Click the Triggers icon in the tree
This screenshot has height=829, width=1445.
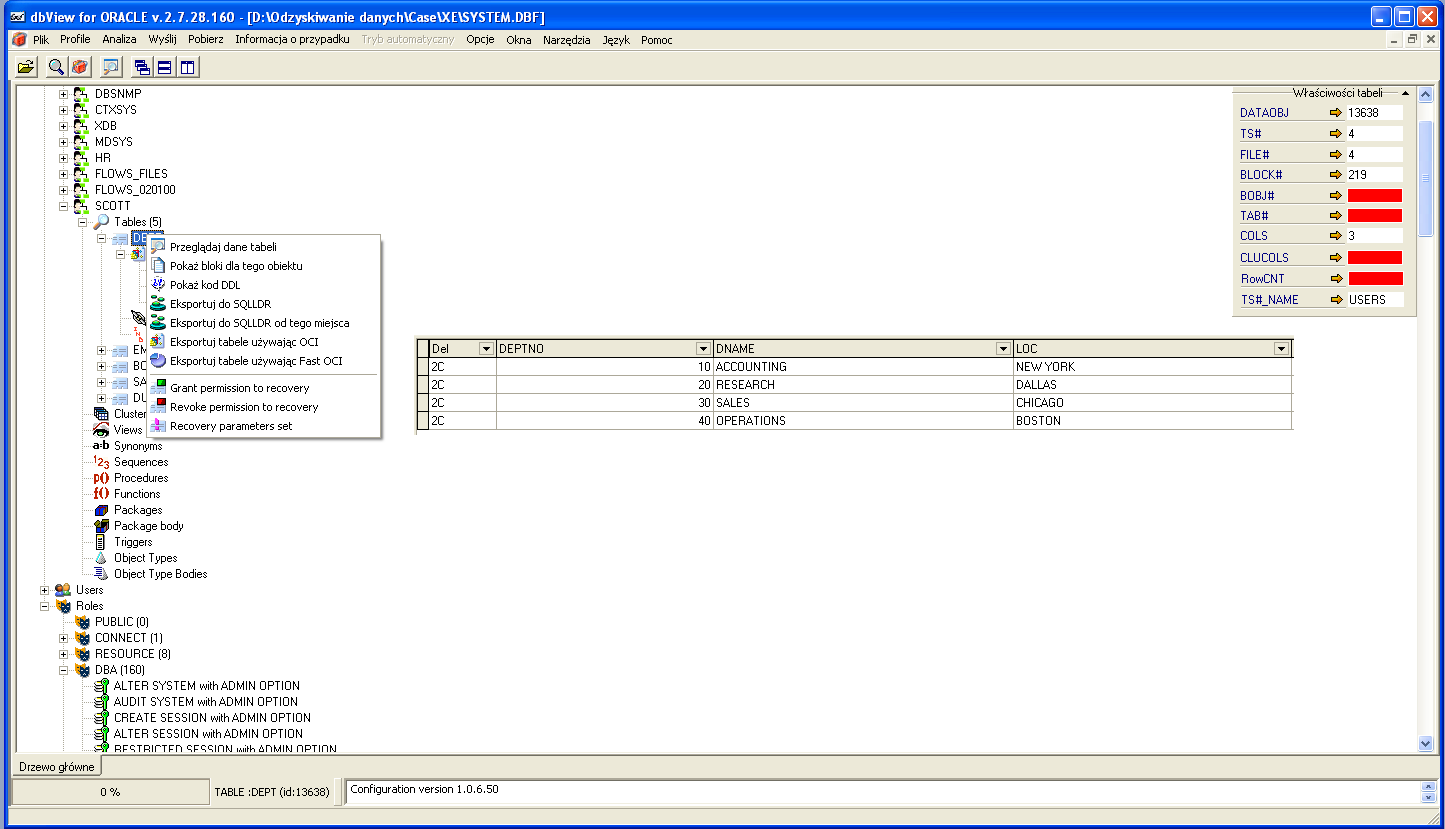[x=100, y=542]
